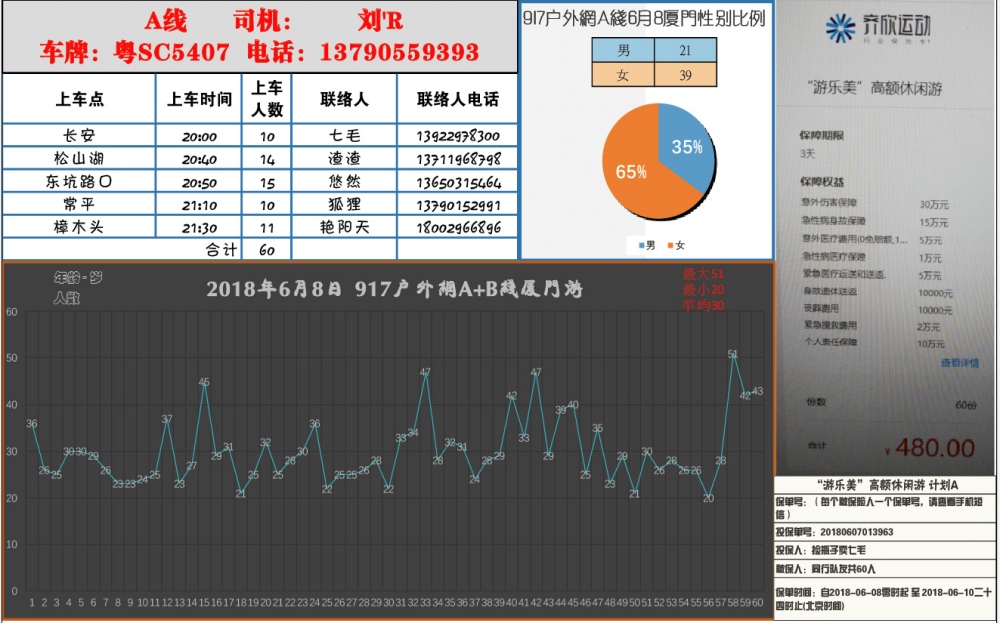
Task: Click the 樟木头 contact phone number
Action: tap(457, 227)
